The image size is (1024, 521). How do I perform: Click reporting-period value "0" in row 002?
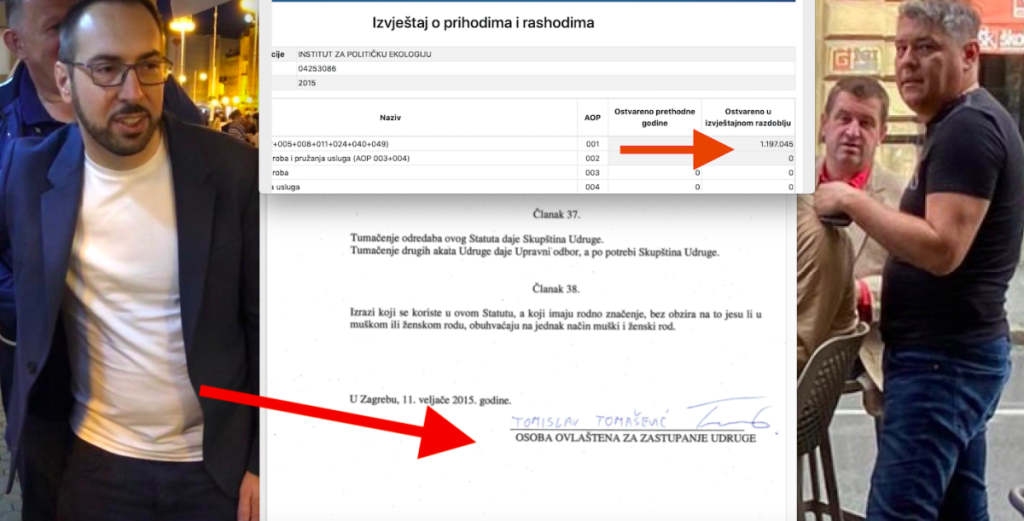pos(791,159)
